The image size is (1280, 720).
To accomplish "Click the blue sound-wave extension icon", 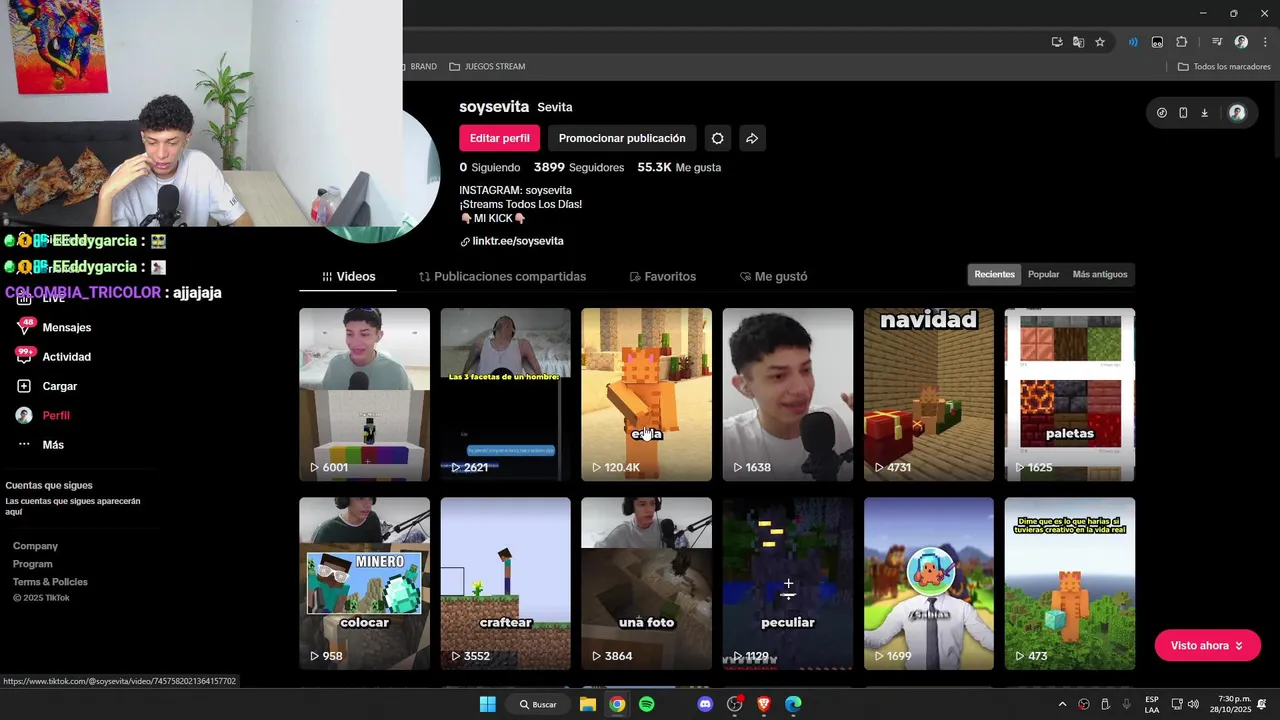I will coord(1133,42).
